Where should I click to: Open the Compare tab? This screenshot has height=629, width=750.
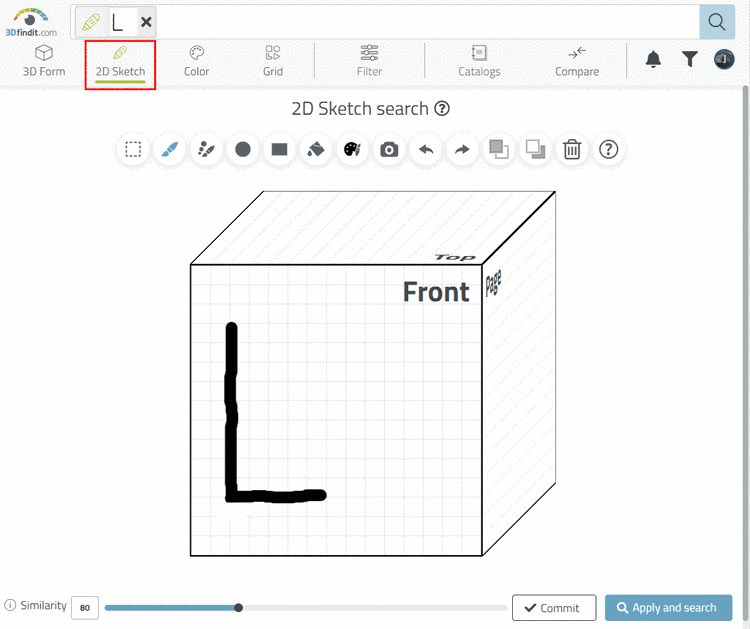[577, 61]
